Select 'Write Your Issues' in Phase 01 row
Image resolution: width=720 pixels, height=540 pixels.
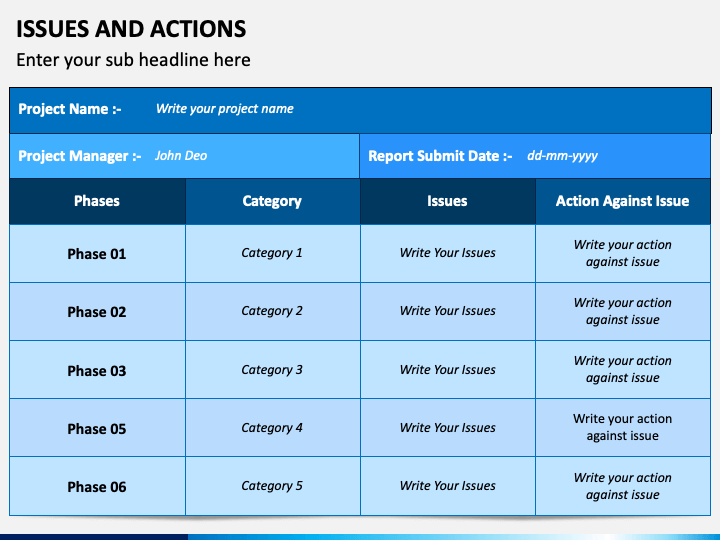(x=448, y=253)
